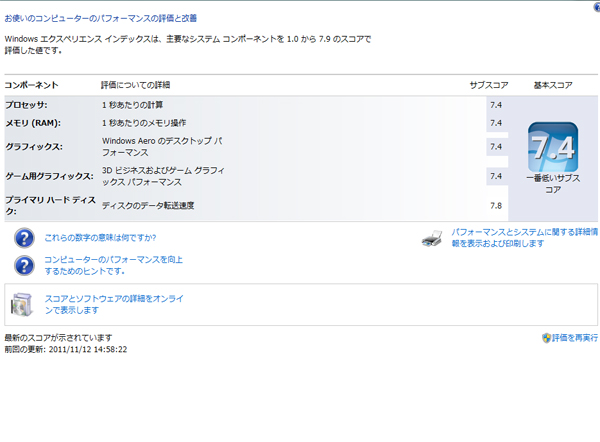Click the question mark icon beside パフォーマンスを向上 hint

click(24, 266)
